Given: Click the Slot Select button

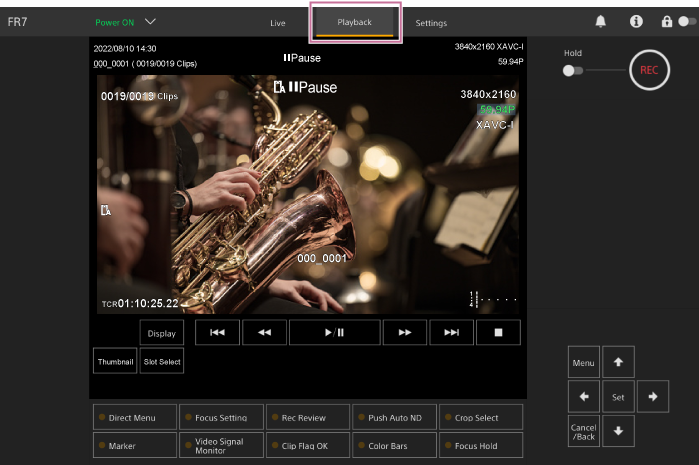Looking at the screenshot, I should pyautogui.click(x=162, y=361).
